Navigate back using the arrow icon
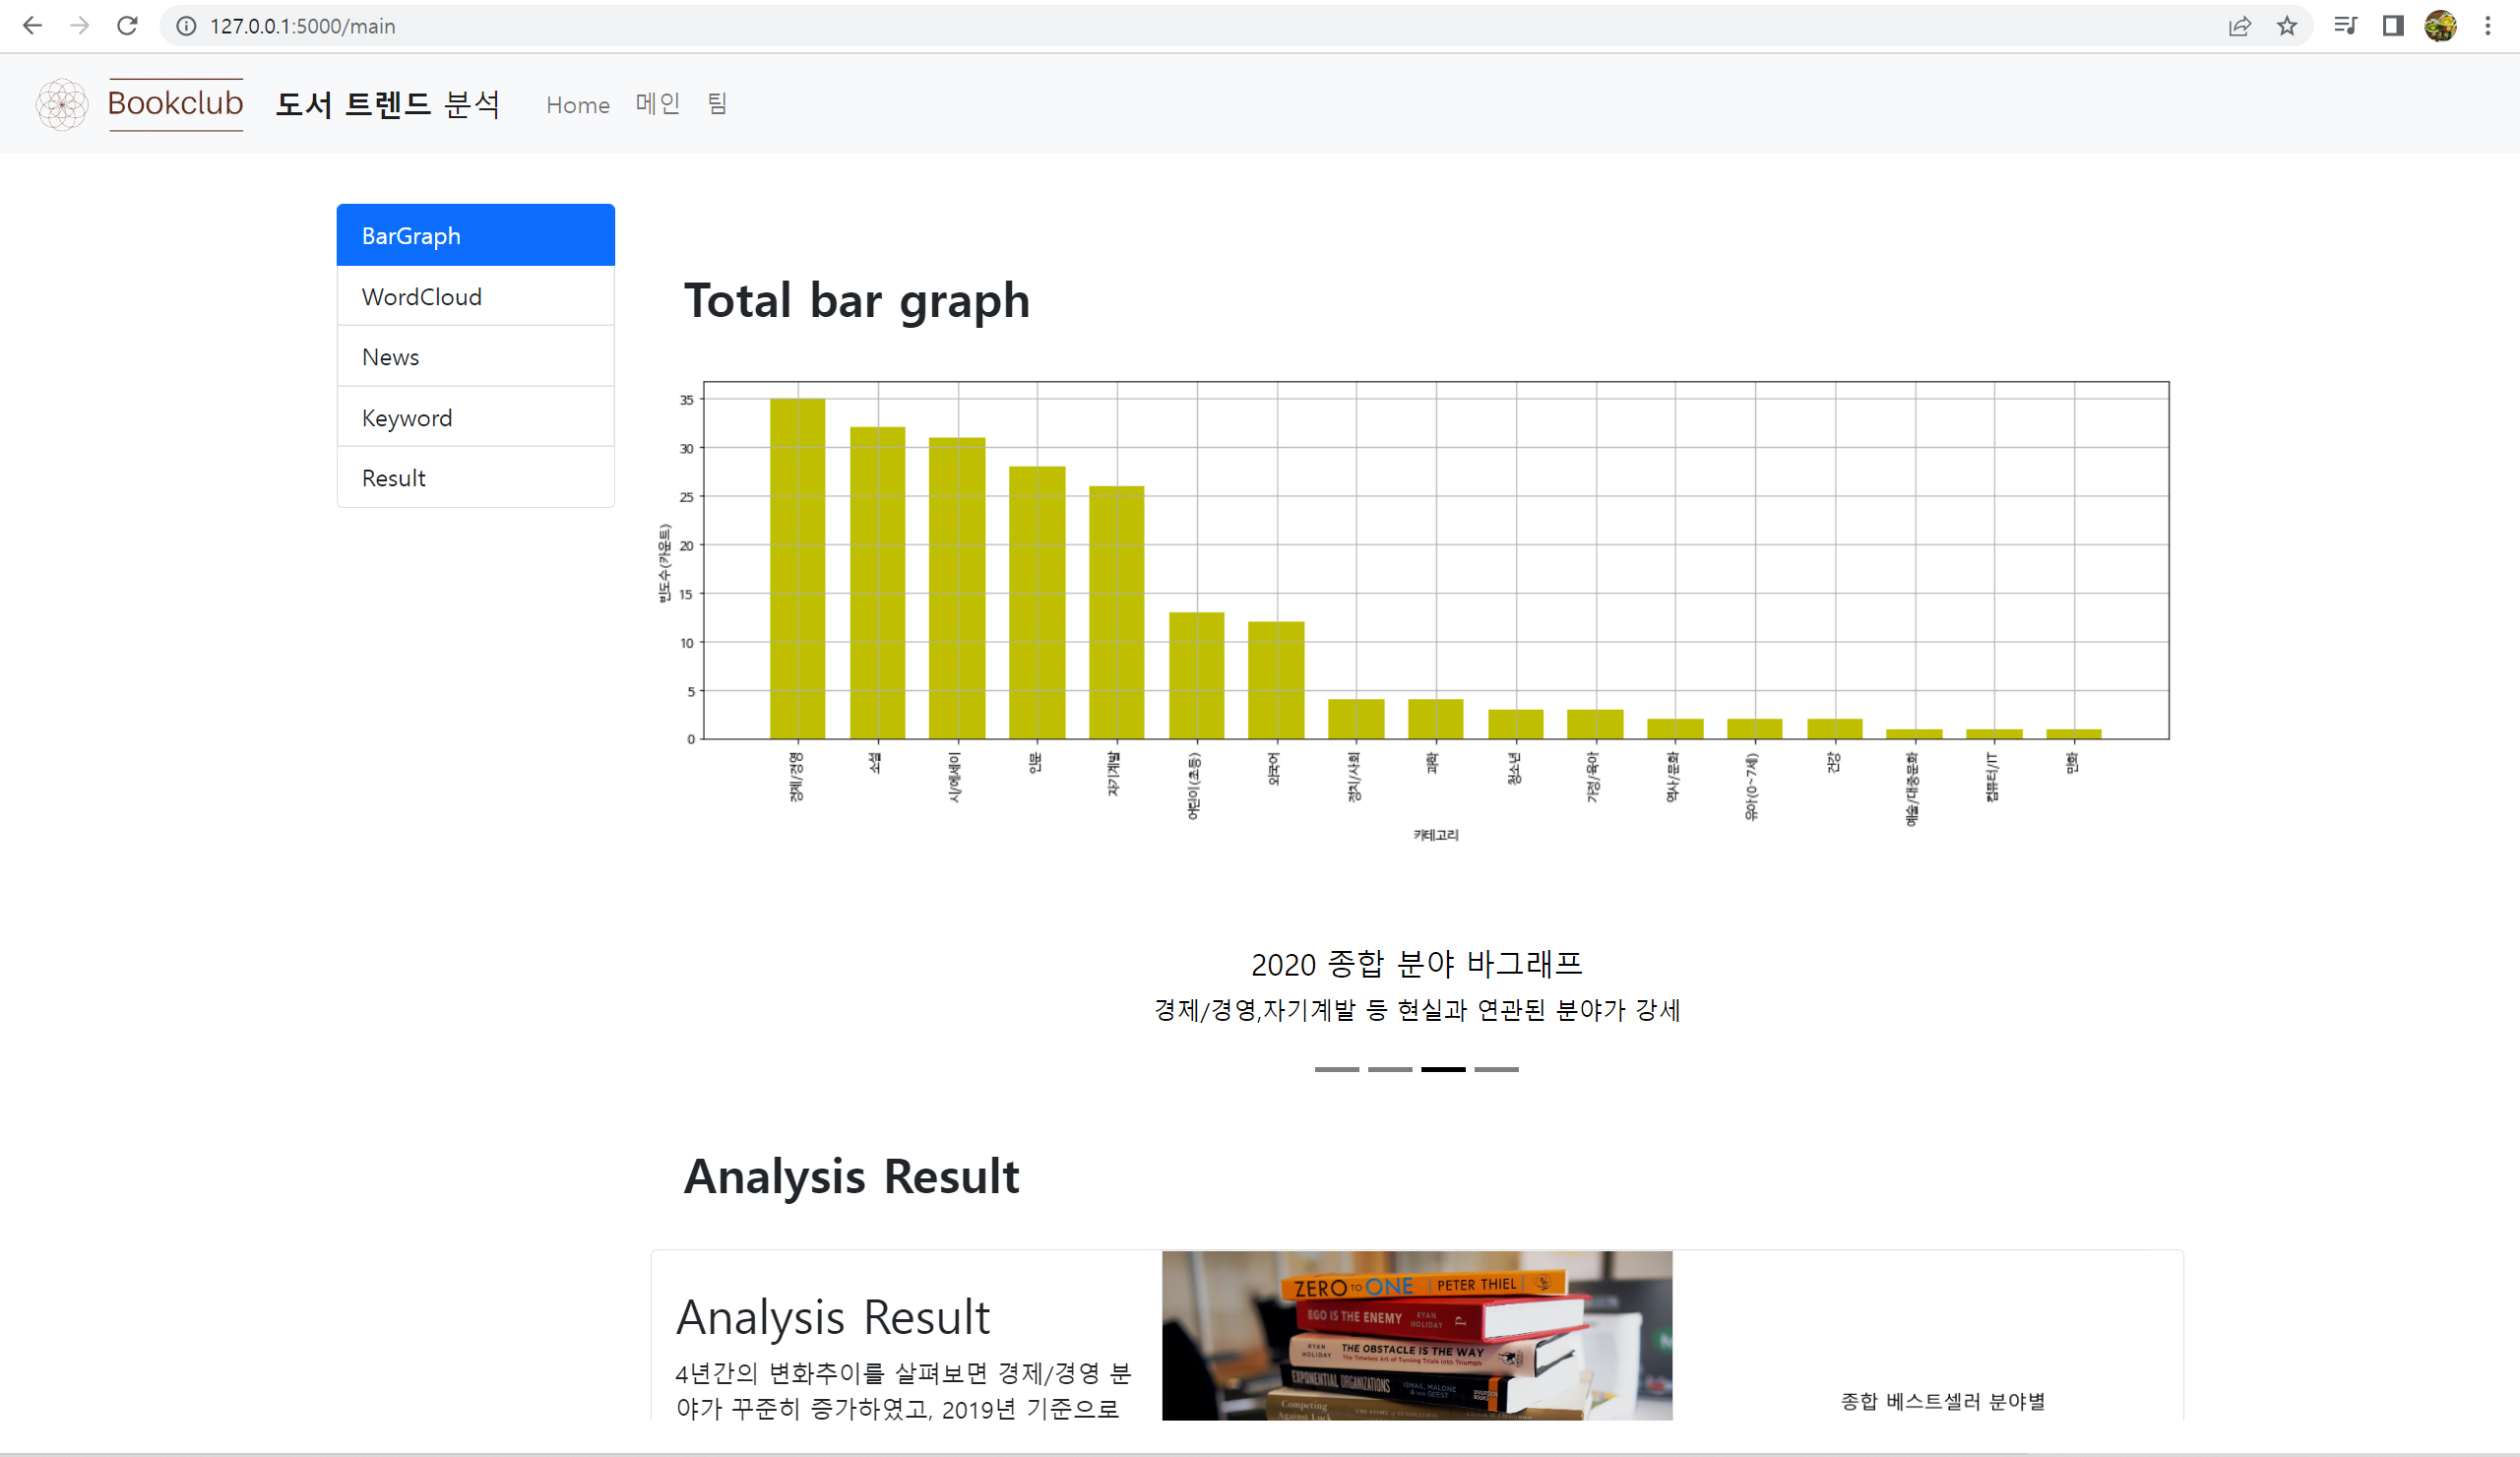Screen dimensions: 2520x1457 tap(33, 26)
